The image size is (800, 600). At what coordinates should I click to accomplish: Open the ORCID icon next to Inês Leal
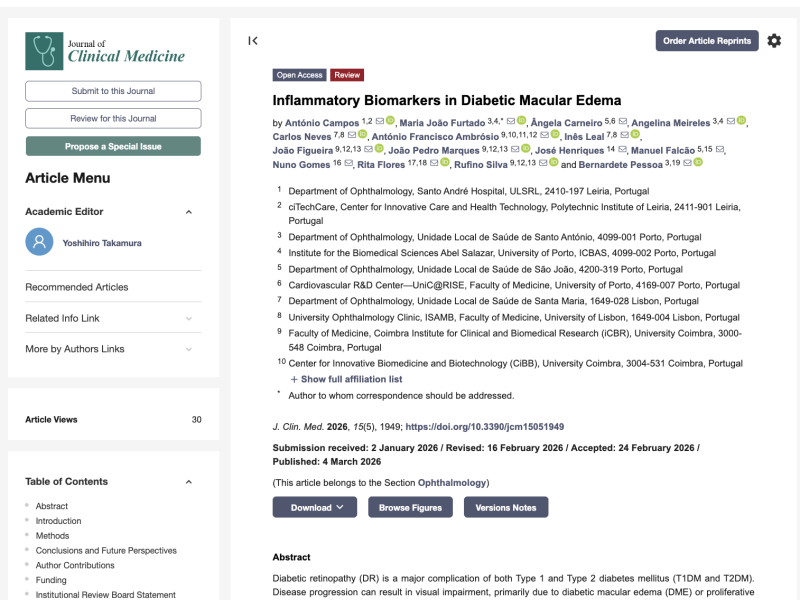[636, 135]
